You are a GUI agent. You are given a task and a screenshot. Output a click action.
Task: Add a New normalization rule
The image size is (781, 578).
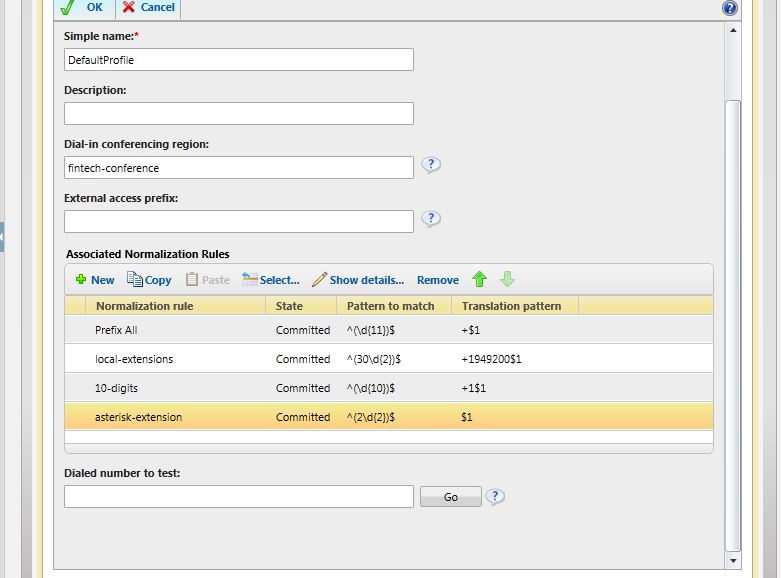click(95, 280)
